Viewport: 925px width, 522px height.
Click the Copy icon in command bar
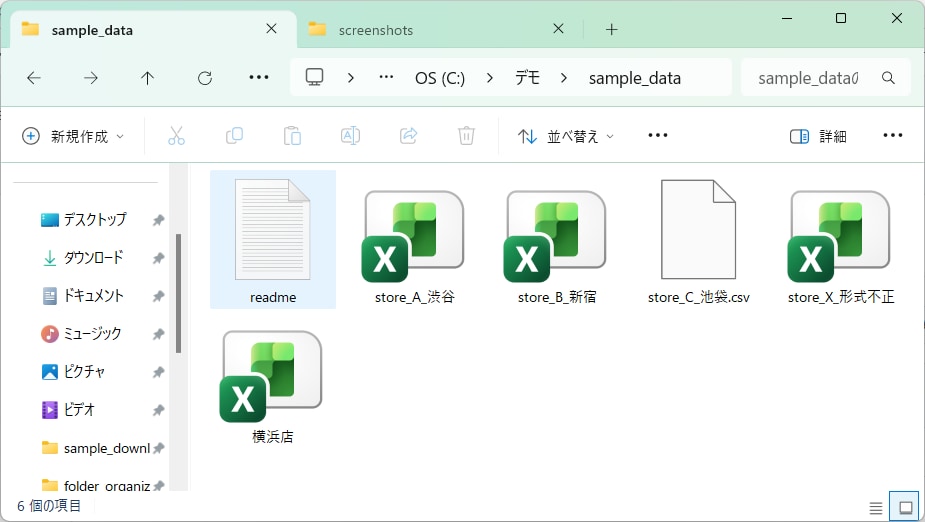[x=234, y=136]
